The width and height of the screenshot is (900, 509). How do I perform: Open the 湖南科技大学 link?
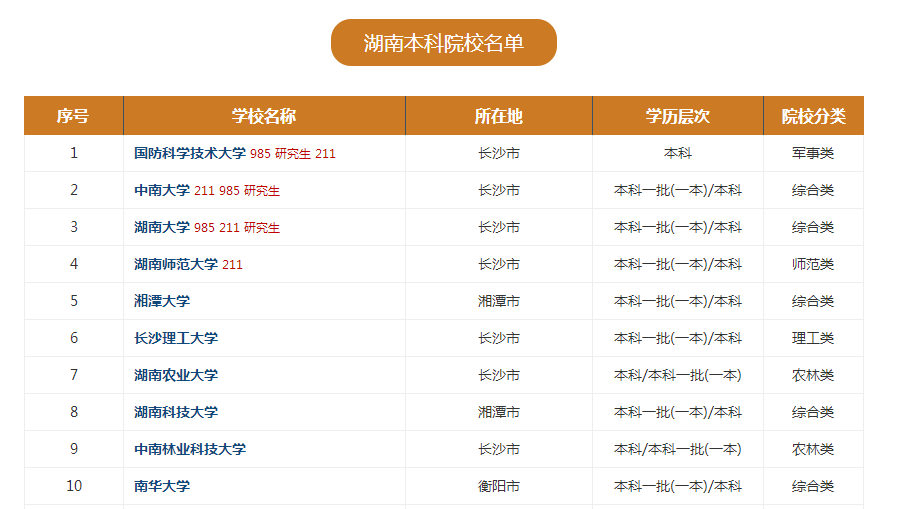tap(176, 412)
